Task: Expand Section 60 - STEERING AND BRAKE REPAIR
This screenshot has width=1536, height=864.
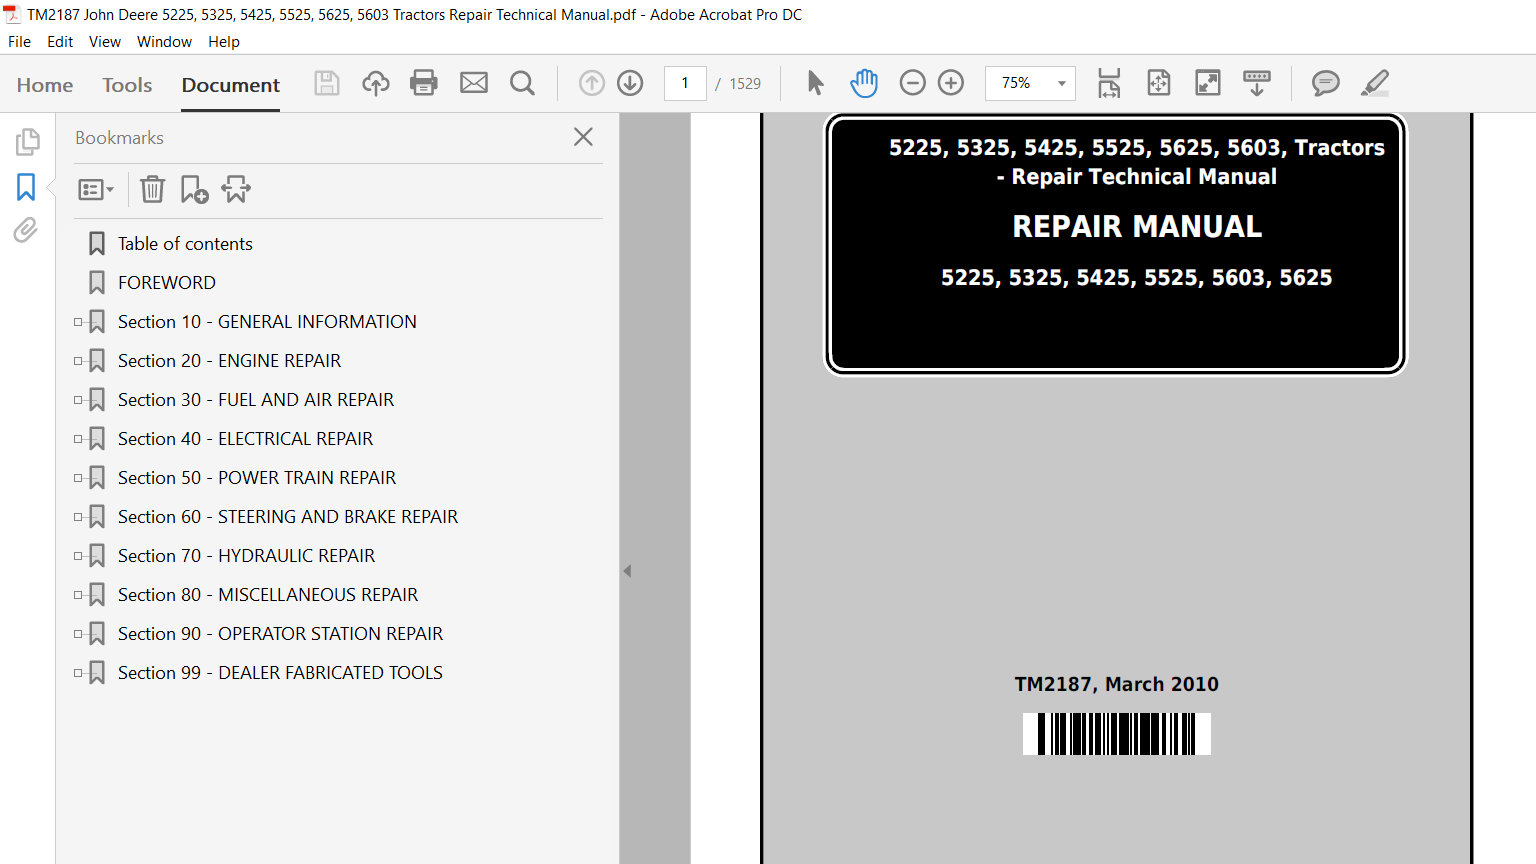Action: [78, 517]
